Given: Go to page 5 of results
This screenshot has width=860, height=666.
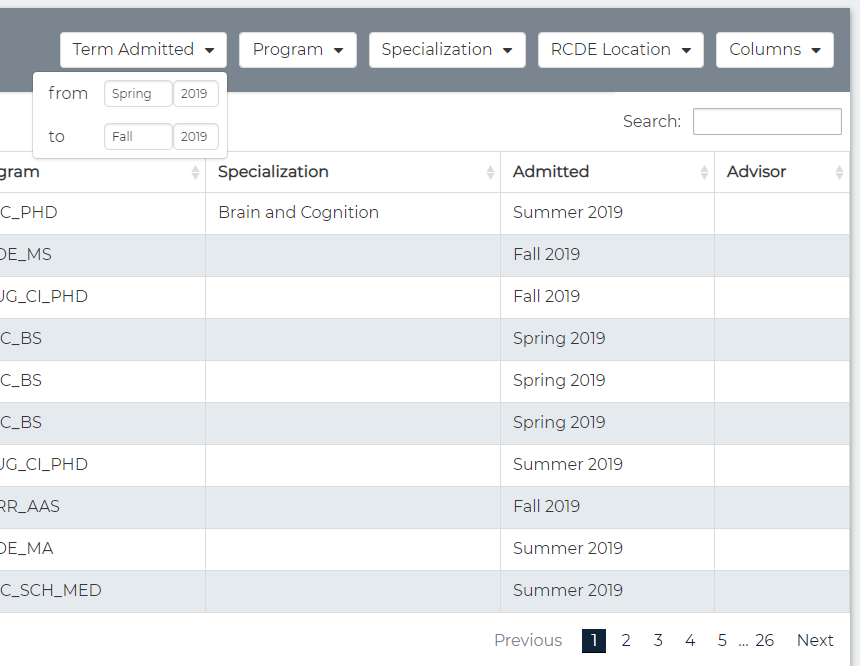Looking at the screenshot, I should click(x=722, y=641).
